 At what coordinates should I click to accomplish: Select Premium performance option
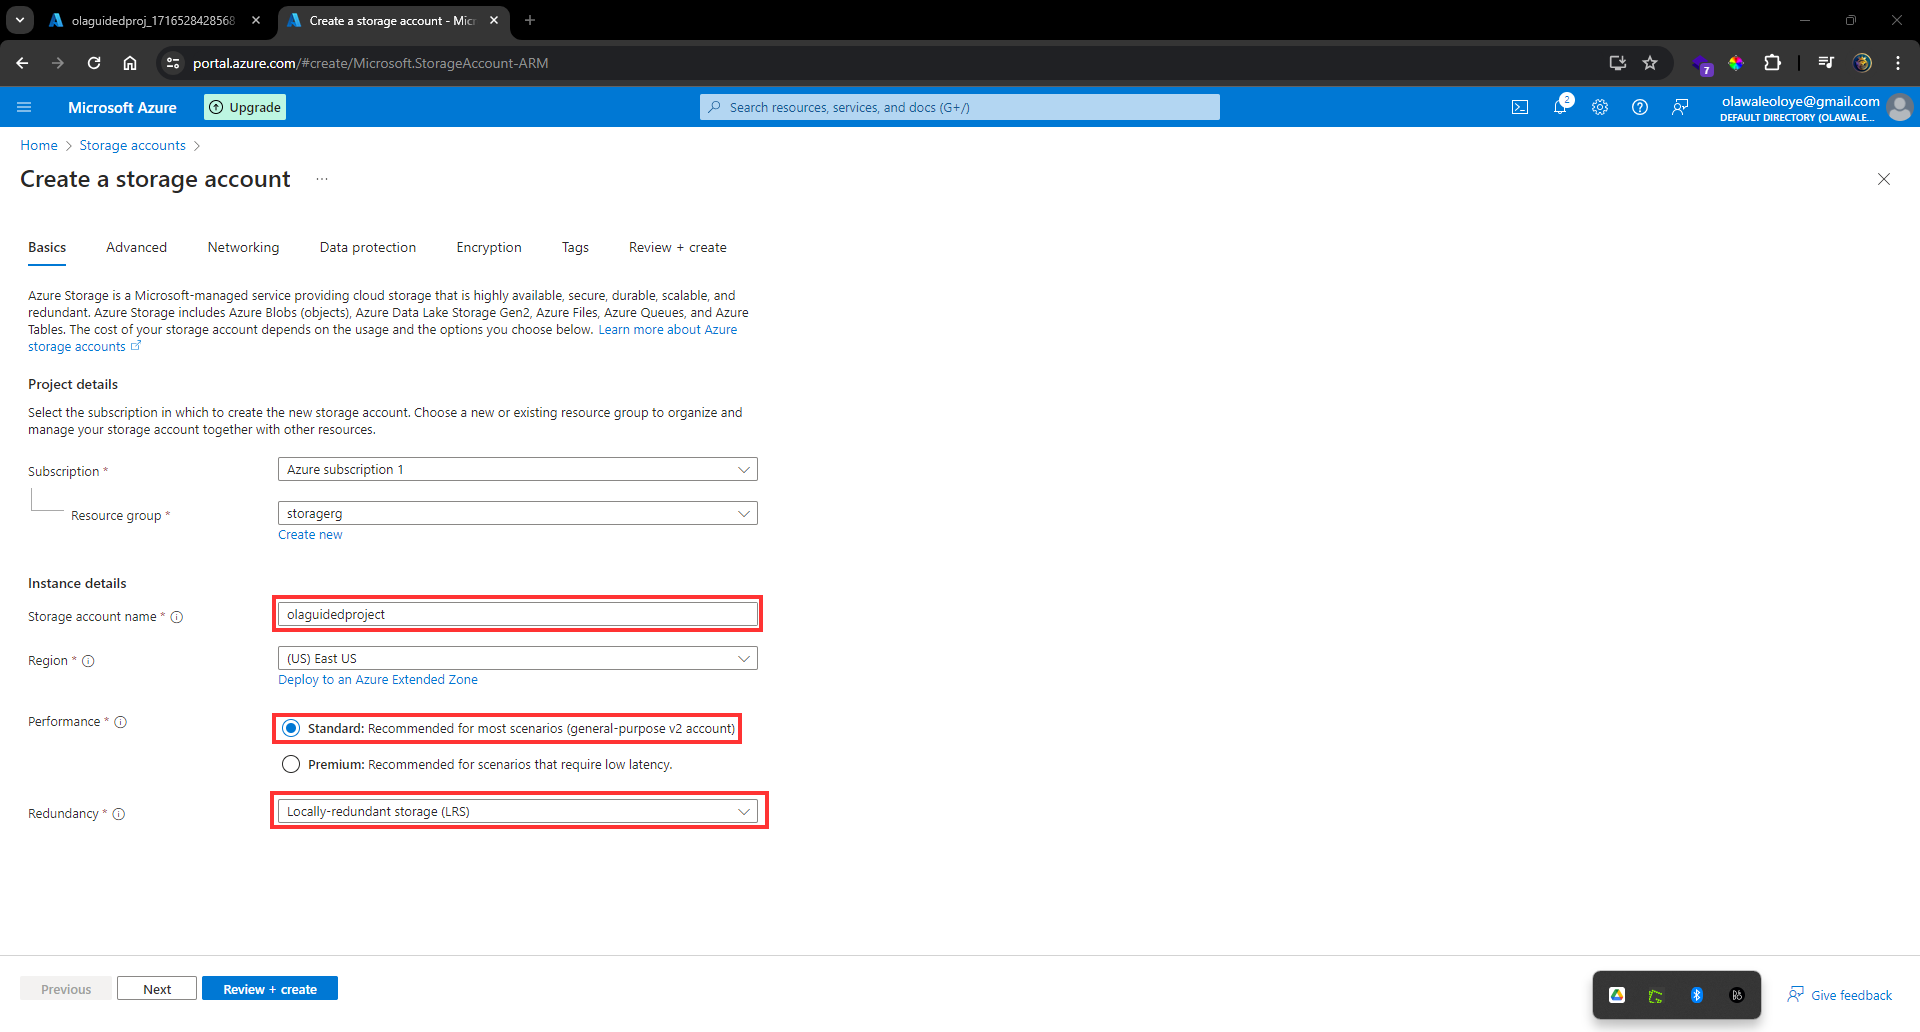(x=291, y=764)
